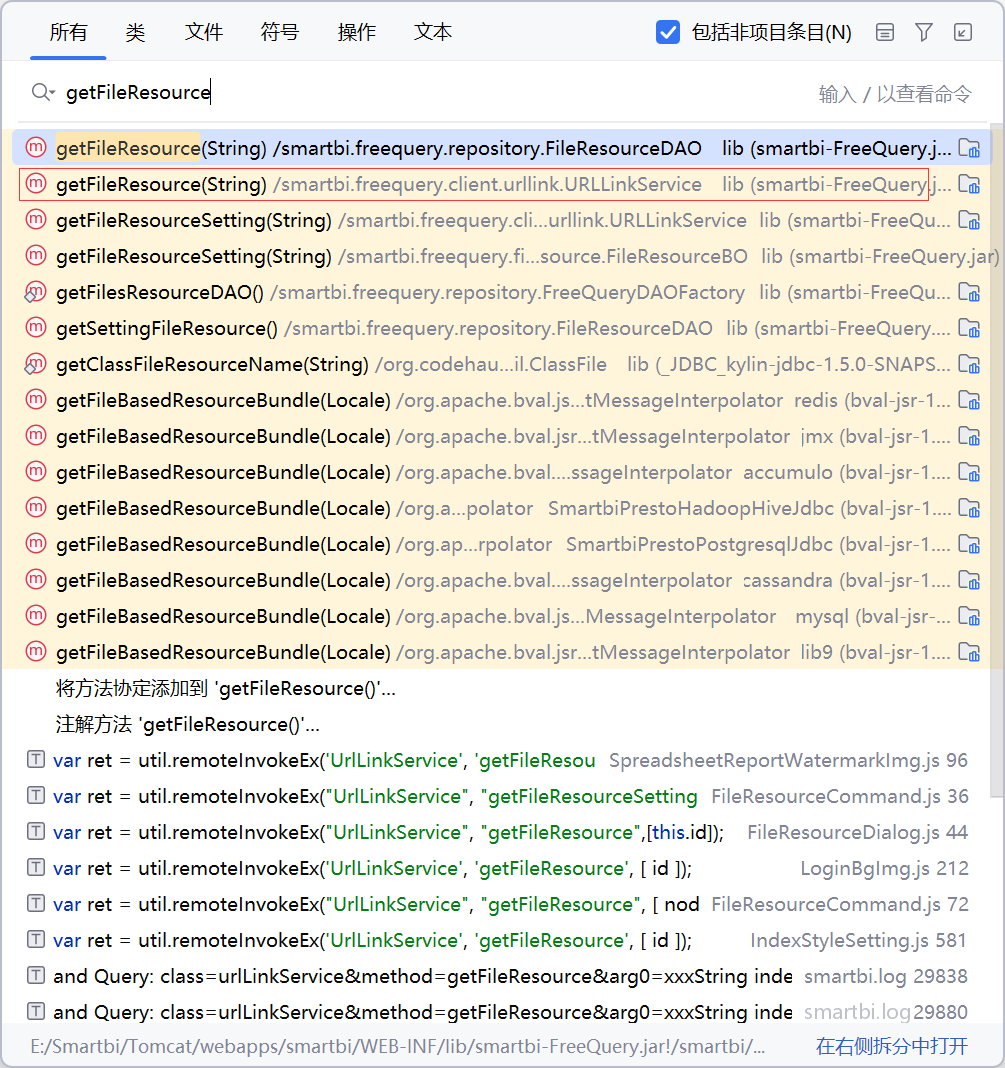Click the open in tool window icon
The width and height of the screenshot is (1005, 1068).
[963, 32]
